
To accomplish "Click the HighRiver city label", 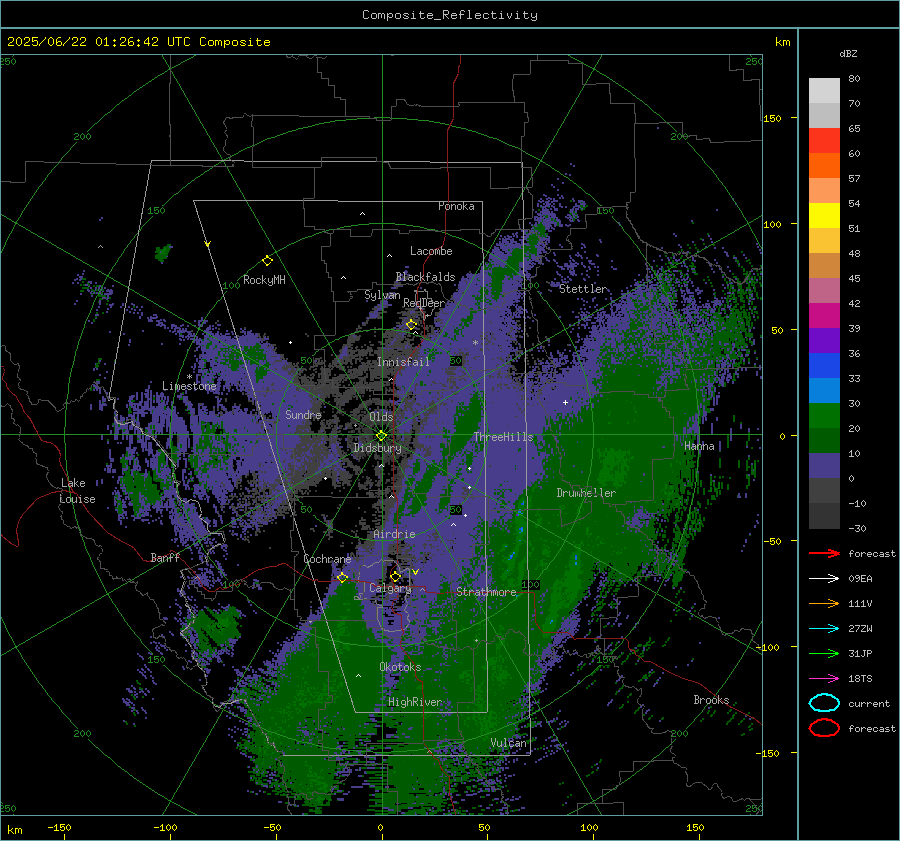I will (415, 702).
